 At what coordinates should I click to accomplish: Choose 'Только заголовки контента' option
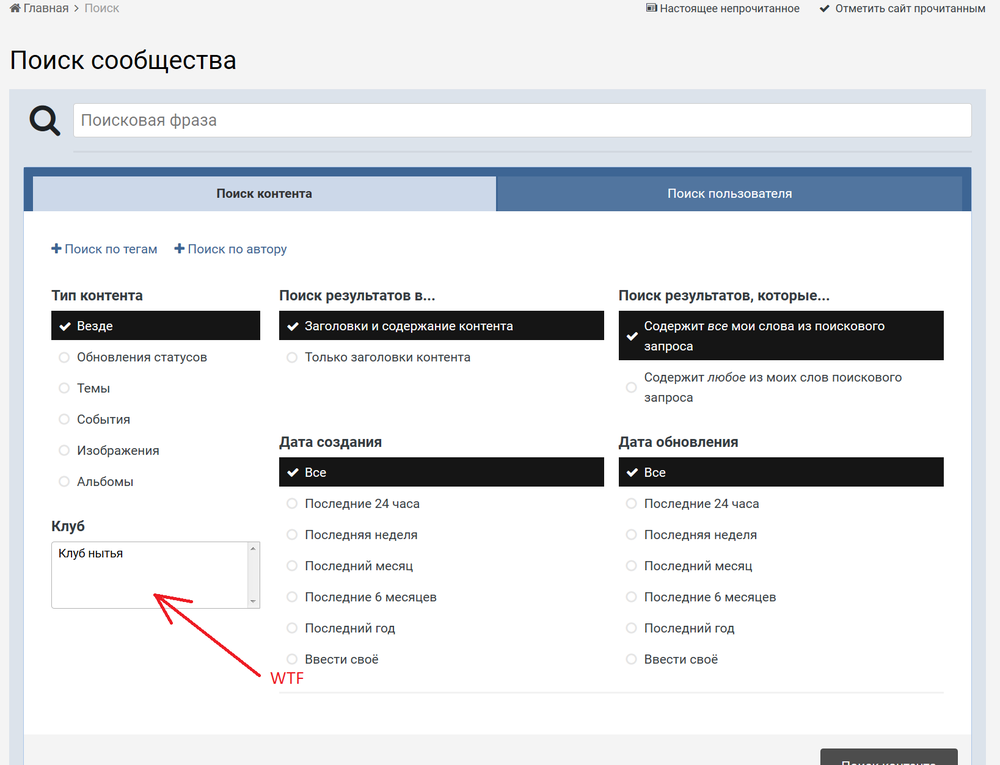(x=387, y=357)
